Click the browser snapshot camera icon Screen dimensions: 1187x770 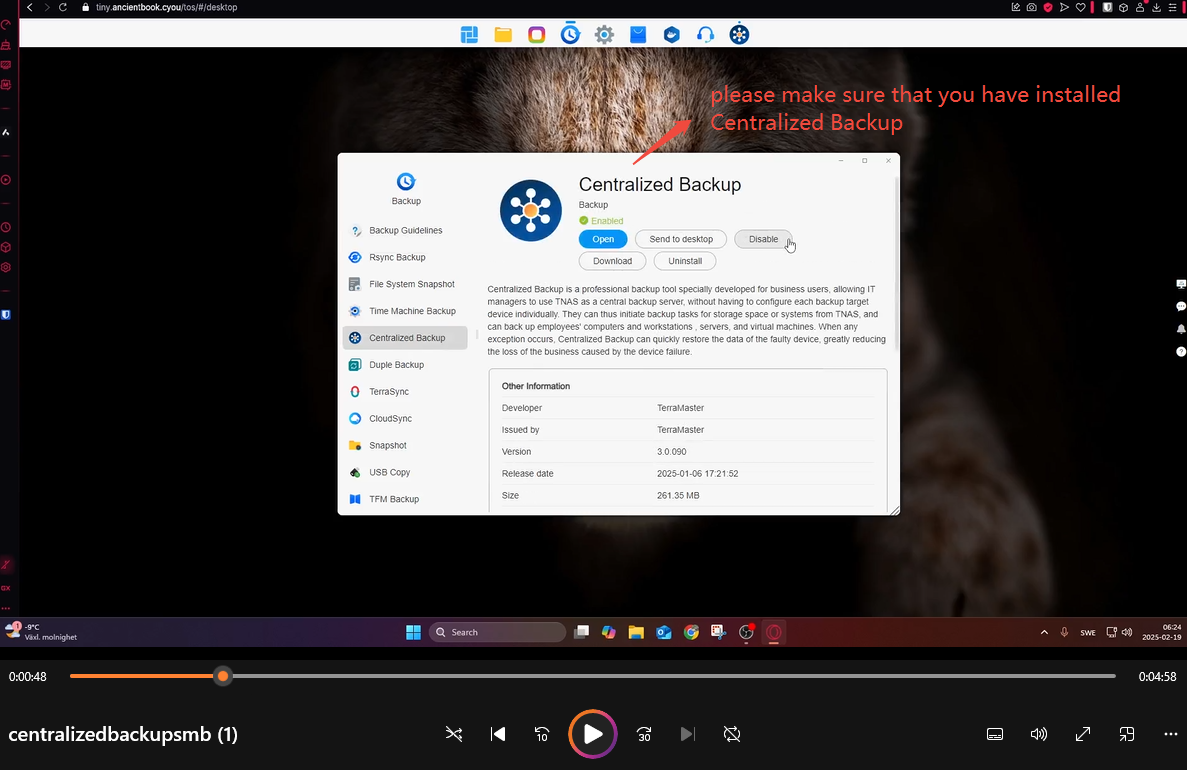(1032, 8)
